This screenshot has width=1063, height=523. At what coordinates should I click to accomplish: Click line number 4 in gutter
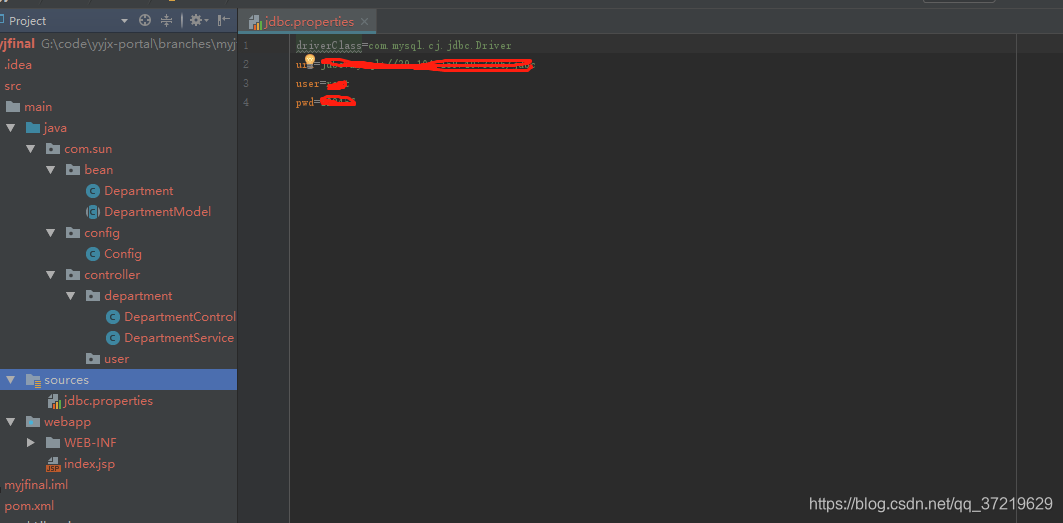(x=245, y=102)
